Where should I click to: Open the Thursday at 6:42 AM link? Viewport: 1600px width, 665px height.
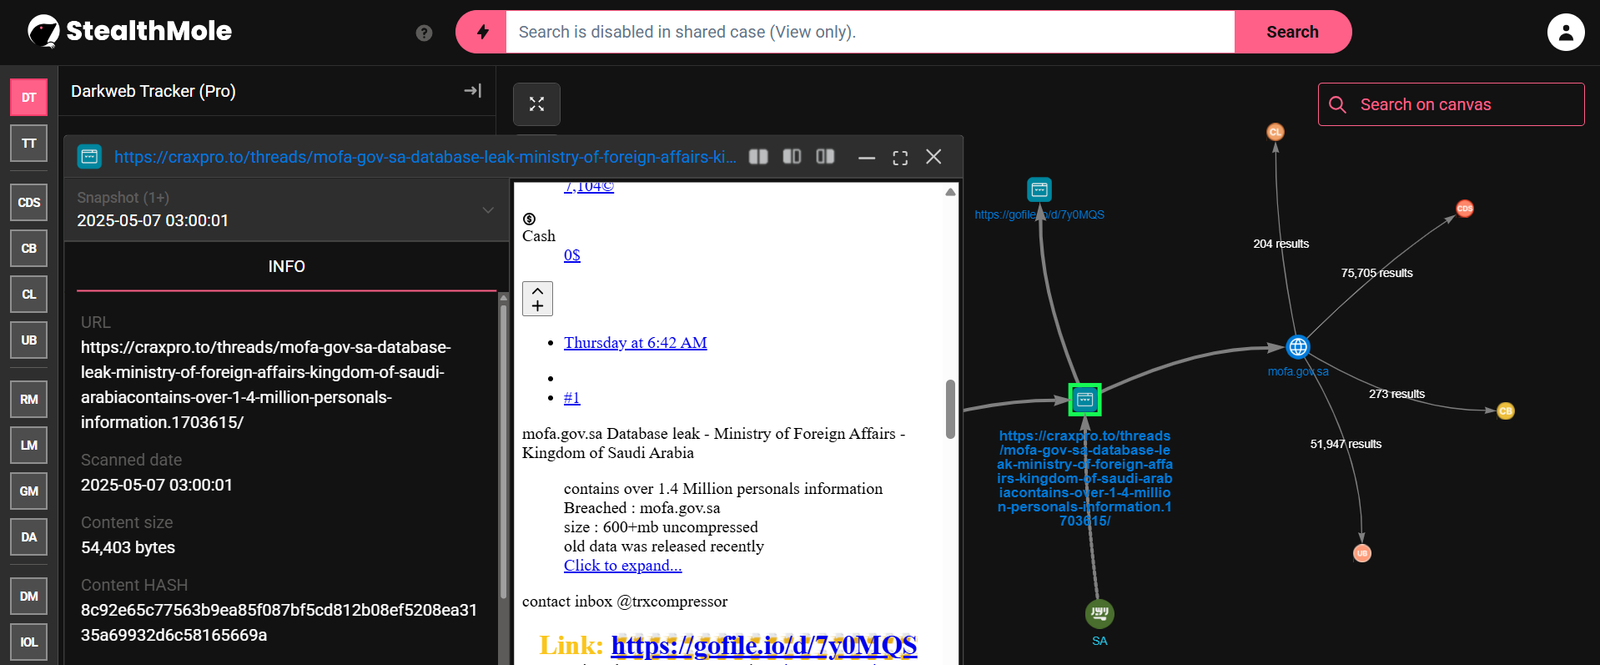(635, 343)
